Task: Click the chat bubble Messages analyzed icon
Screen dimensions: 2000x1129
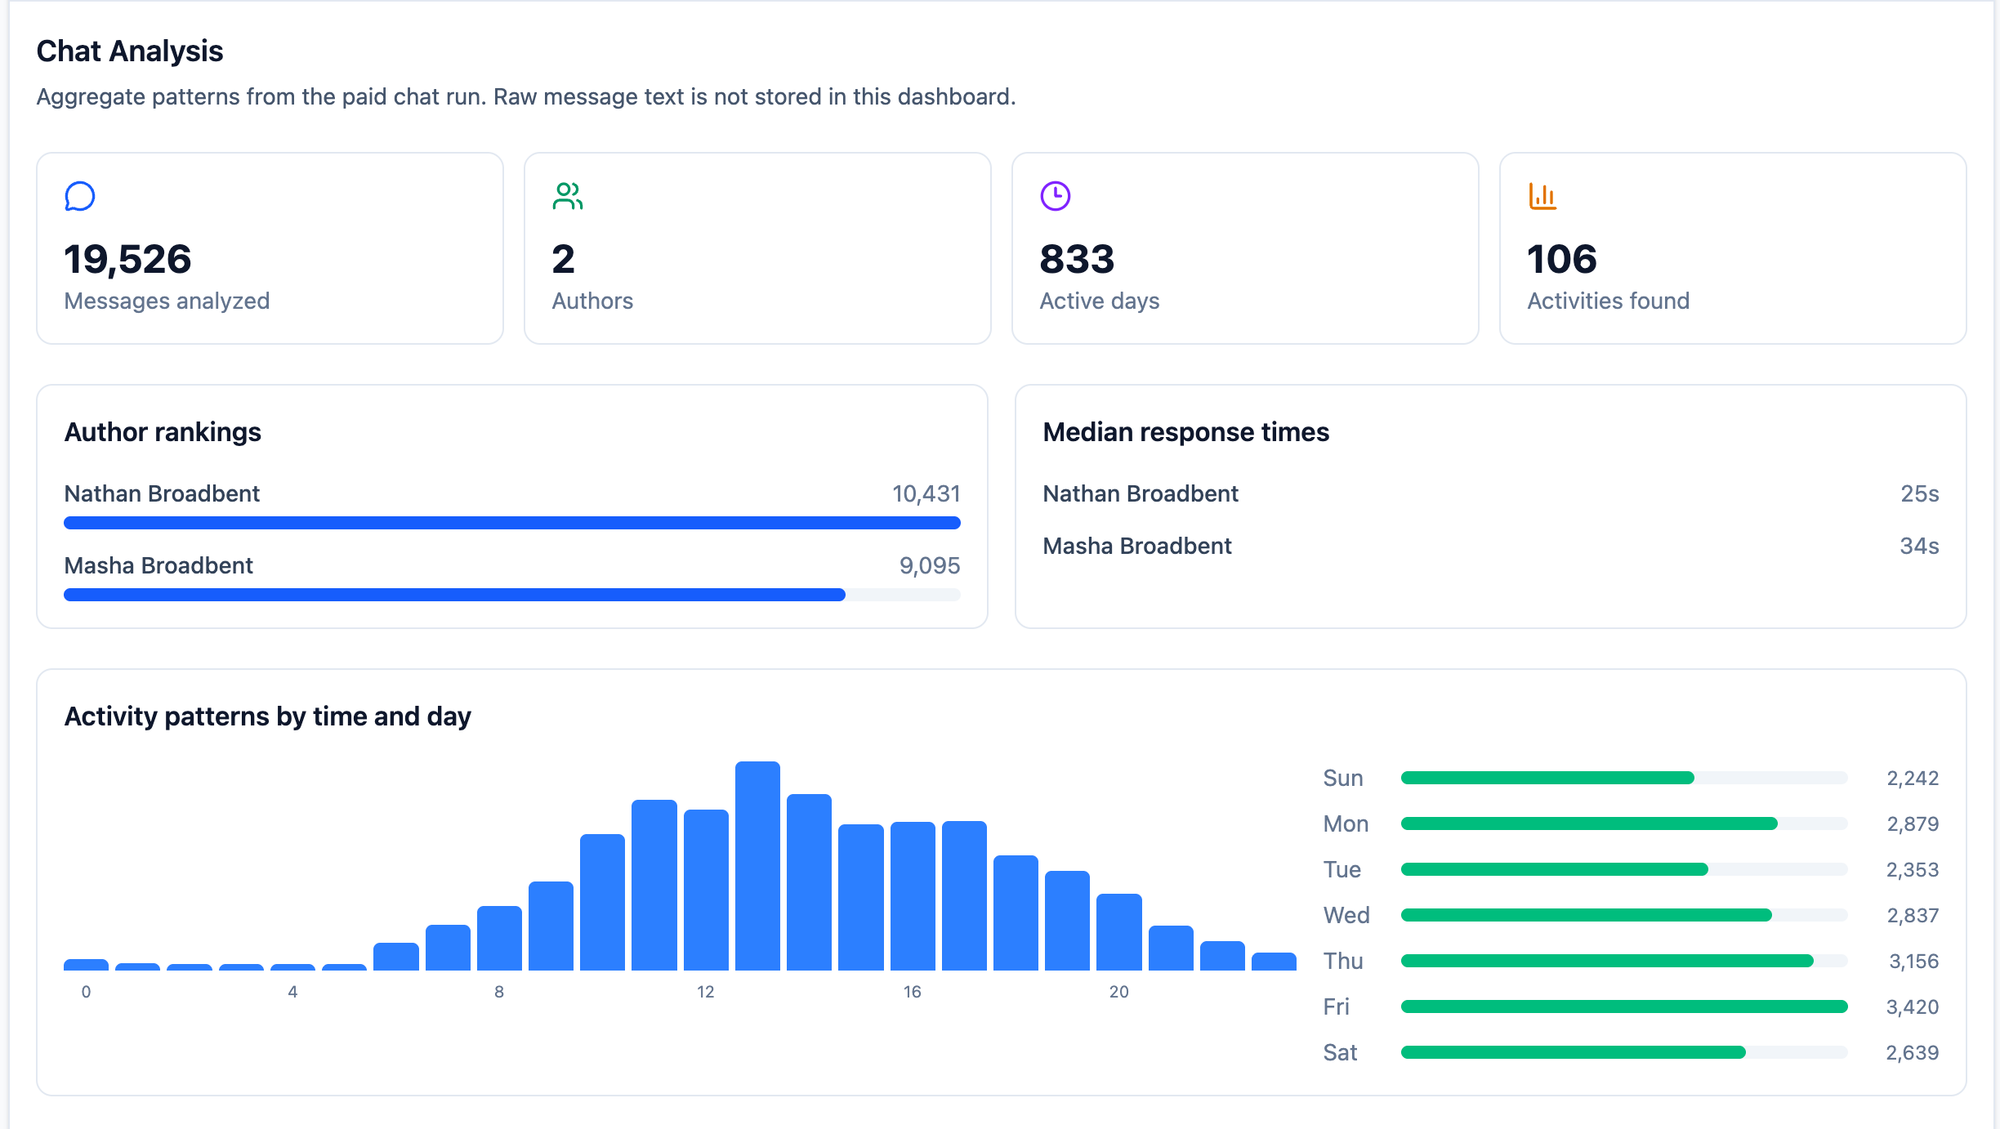Action: pyautogui.click(x=80, y=196)
